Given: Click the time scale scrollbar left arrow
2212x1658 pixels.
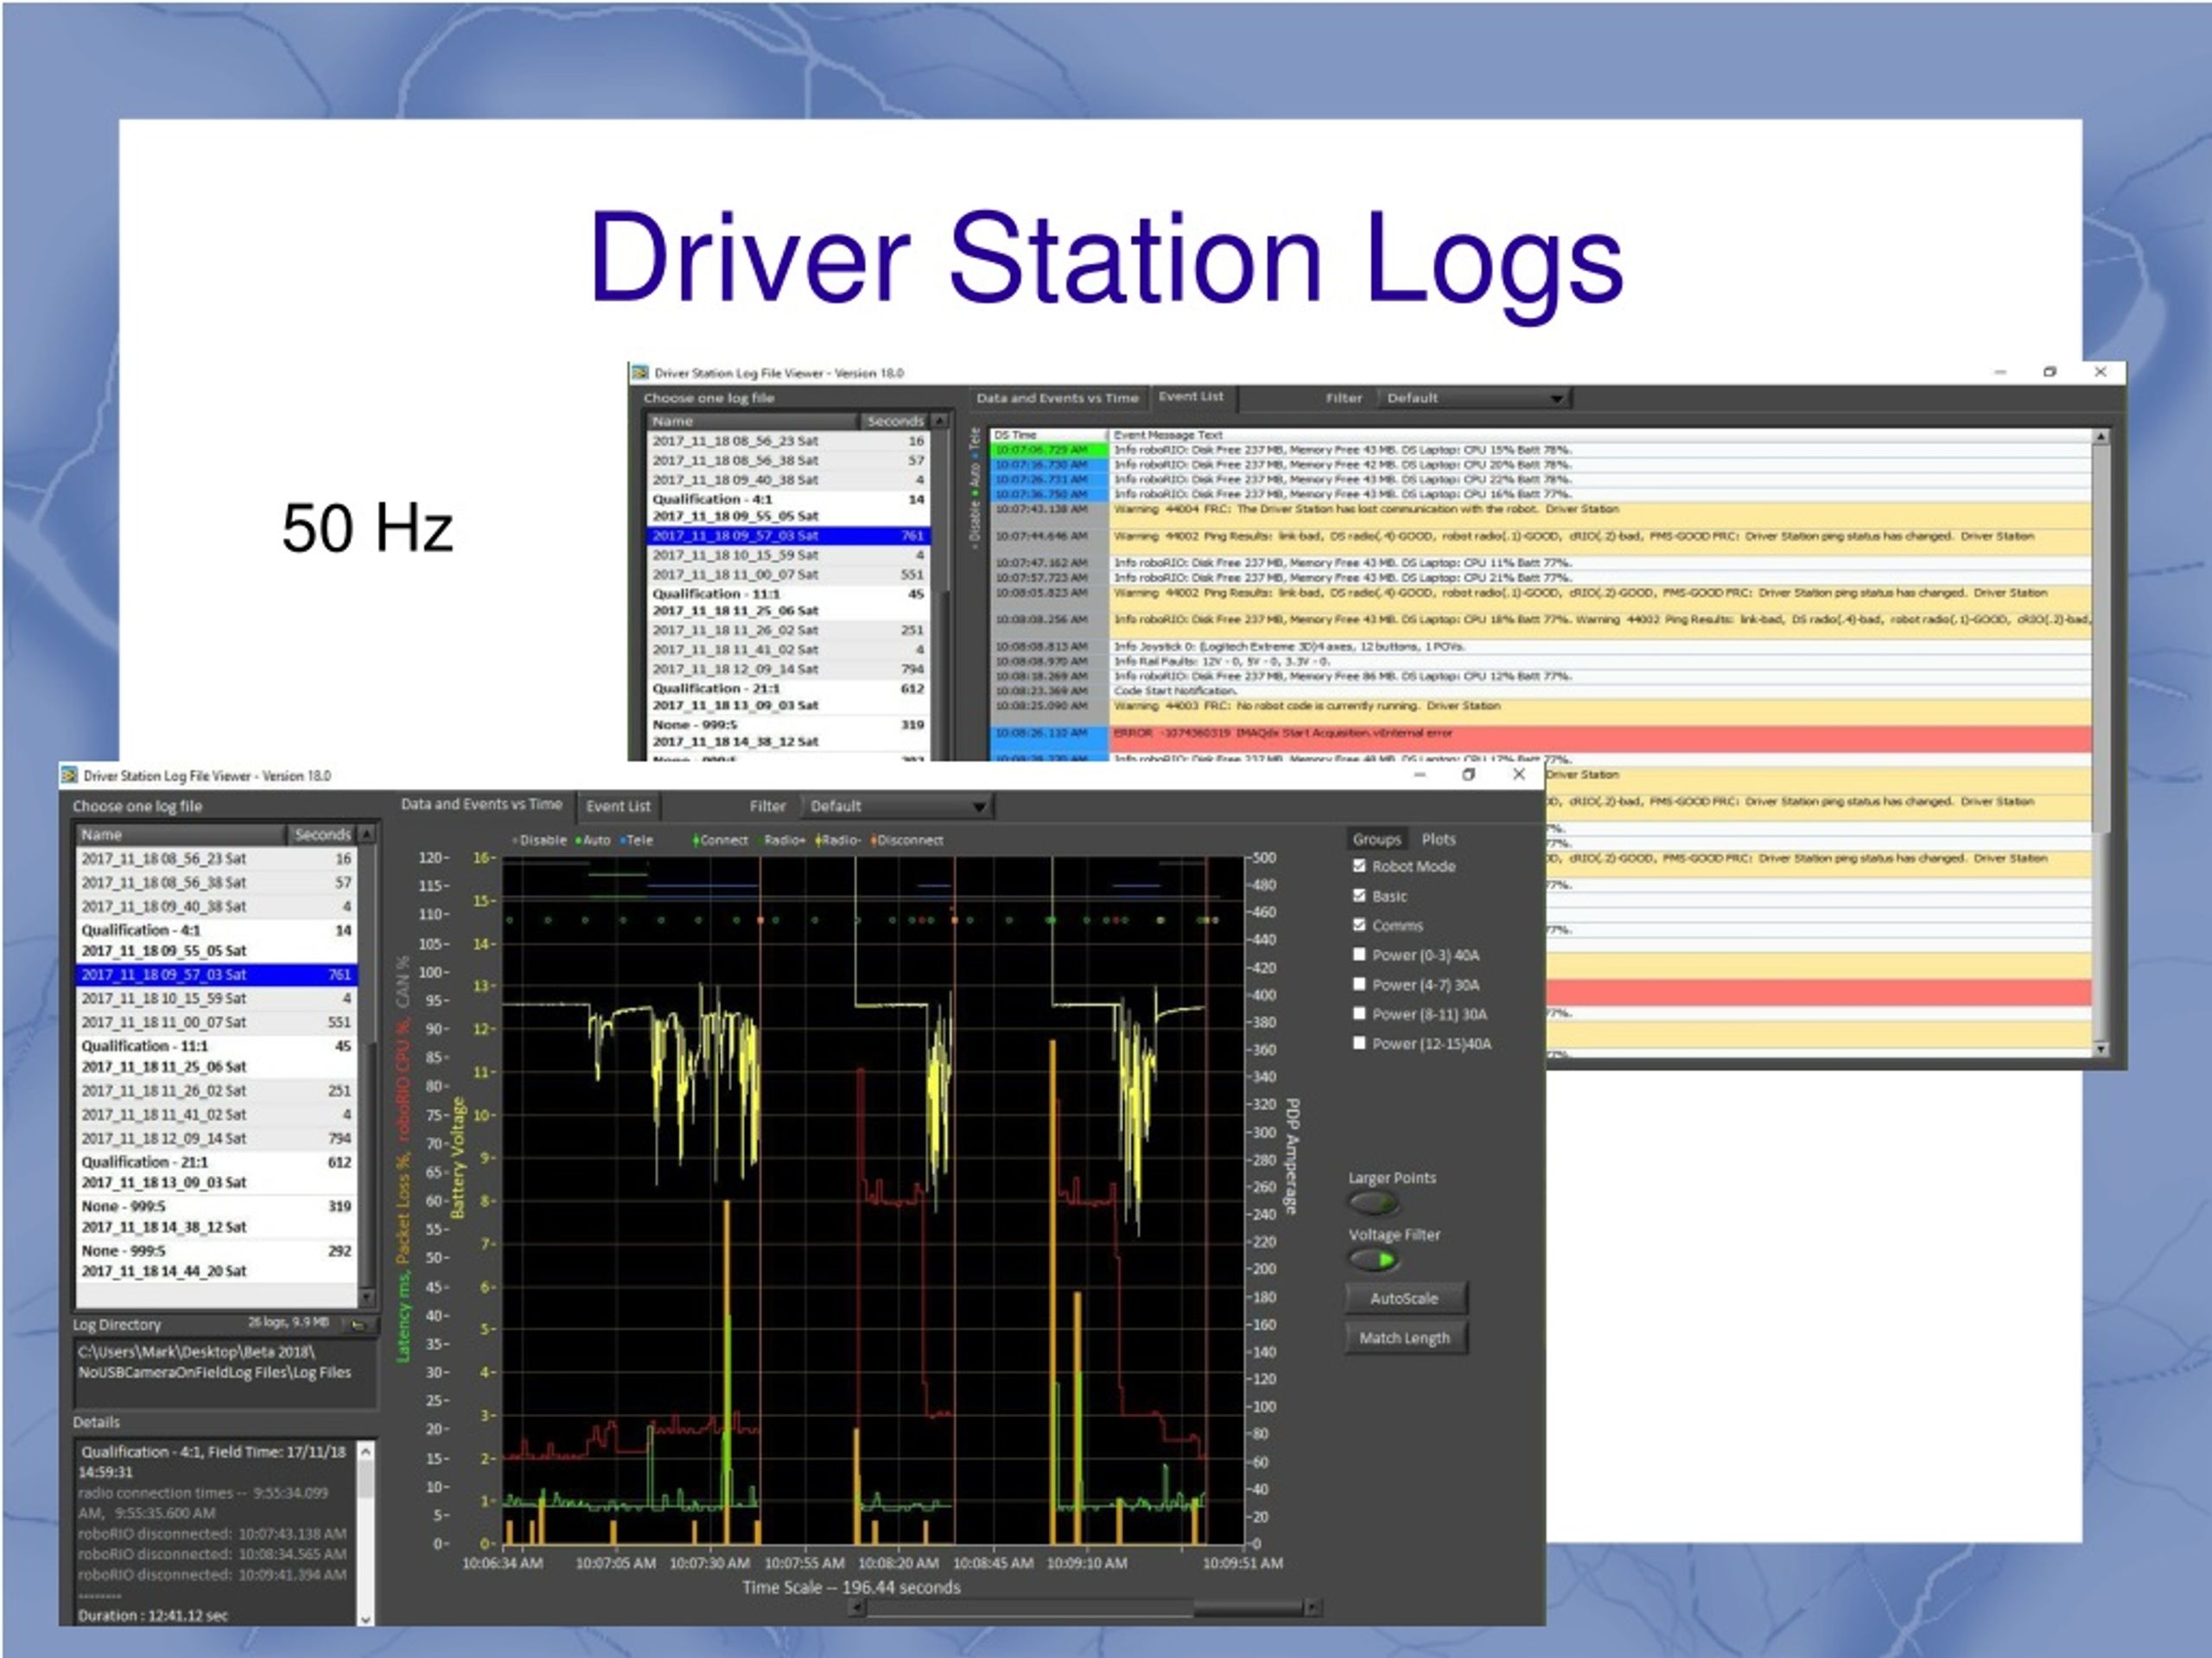Looking at the screenshot, I should click(x=857, y=1608).
